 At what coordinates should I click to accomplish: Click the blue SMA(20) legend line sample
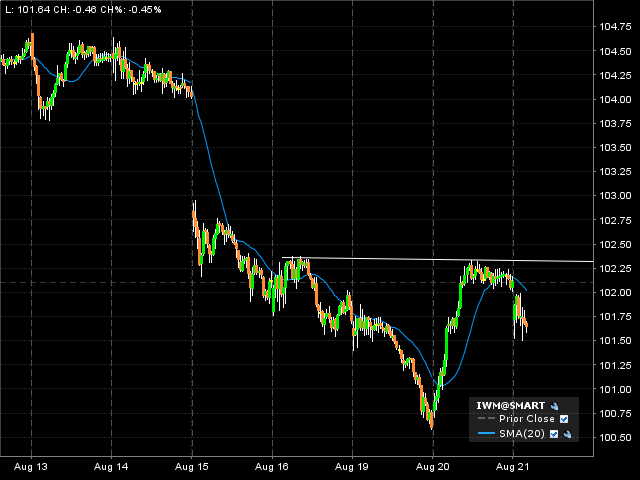(x=486, y=433)
